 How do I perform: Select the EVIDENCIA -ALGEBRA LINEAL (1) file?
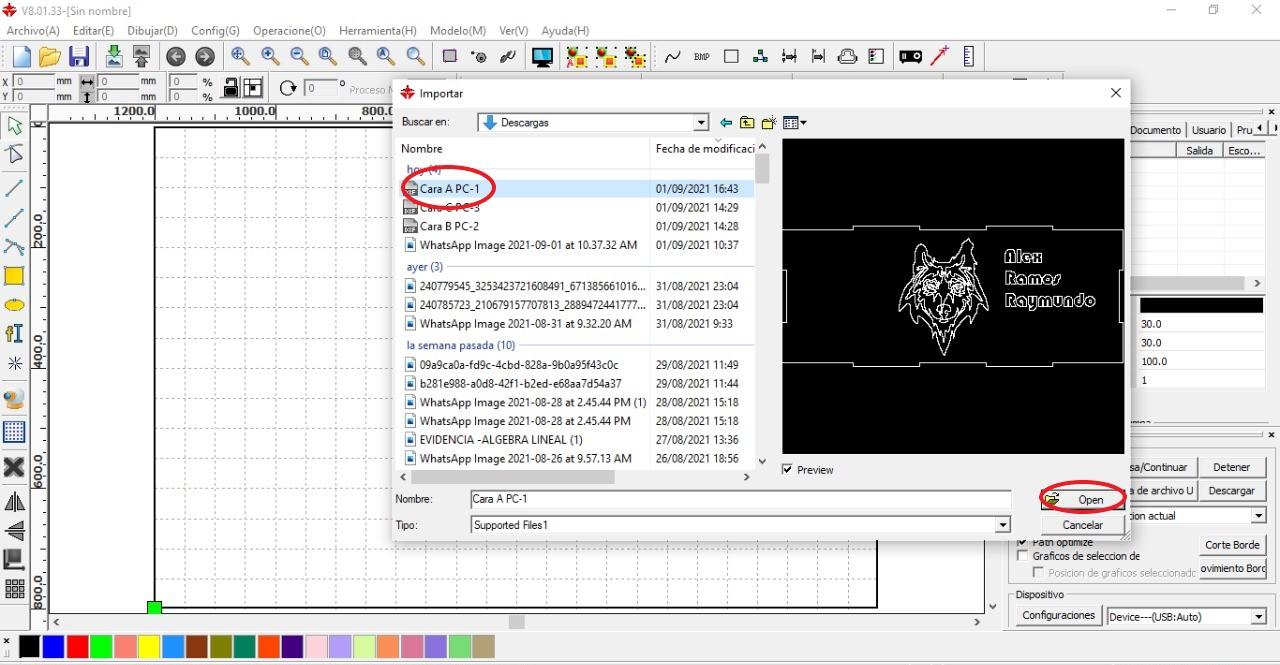coord(501,439)
